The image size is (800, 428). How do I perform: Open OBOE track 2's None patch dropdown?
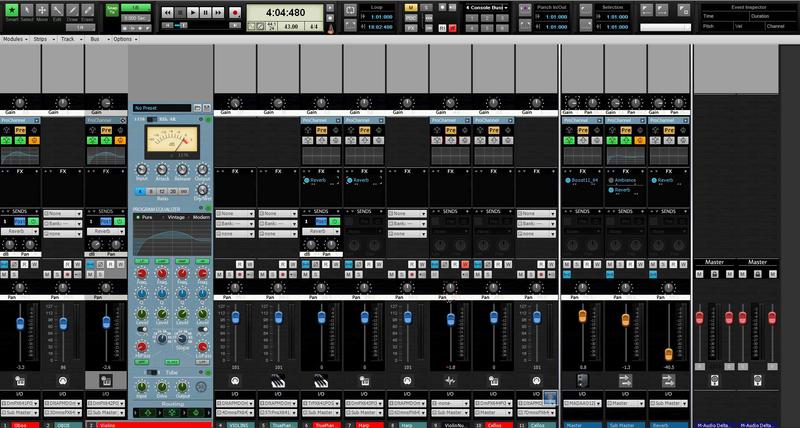pos(63,214)
